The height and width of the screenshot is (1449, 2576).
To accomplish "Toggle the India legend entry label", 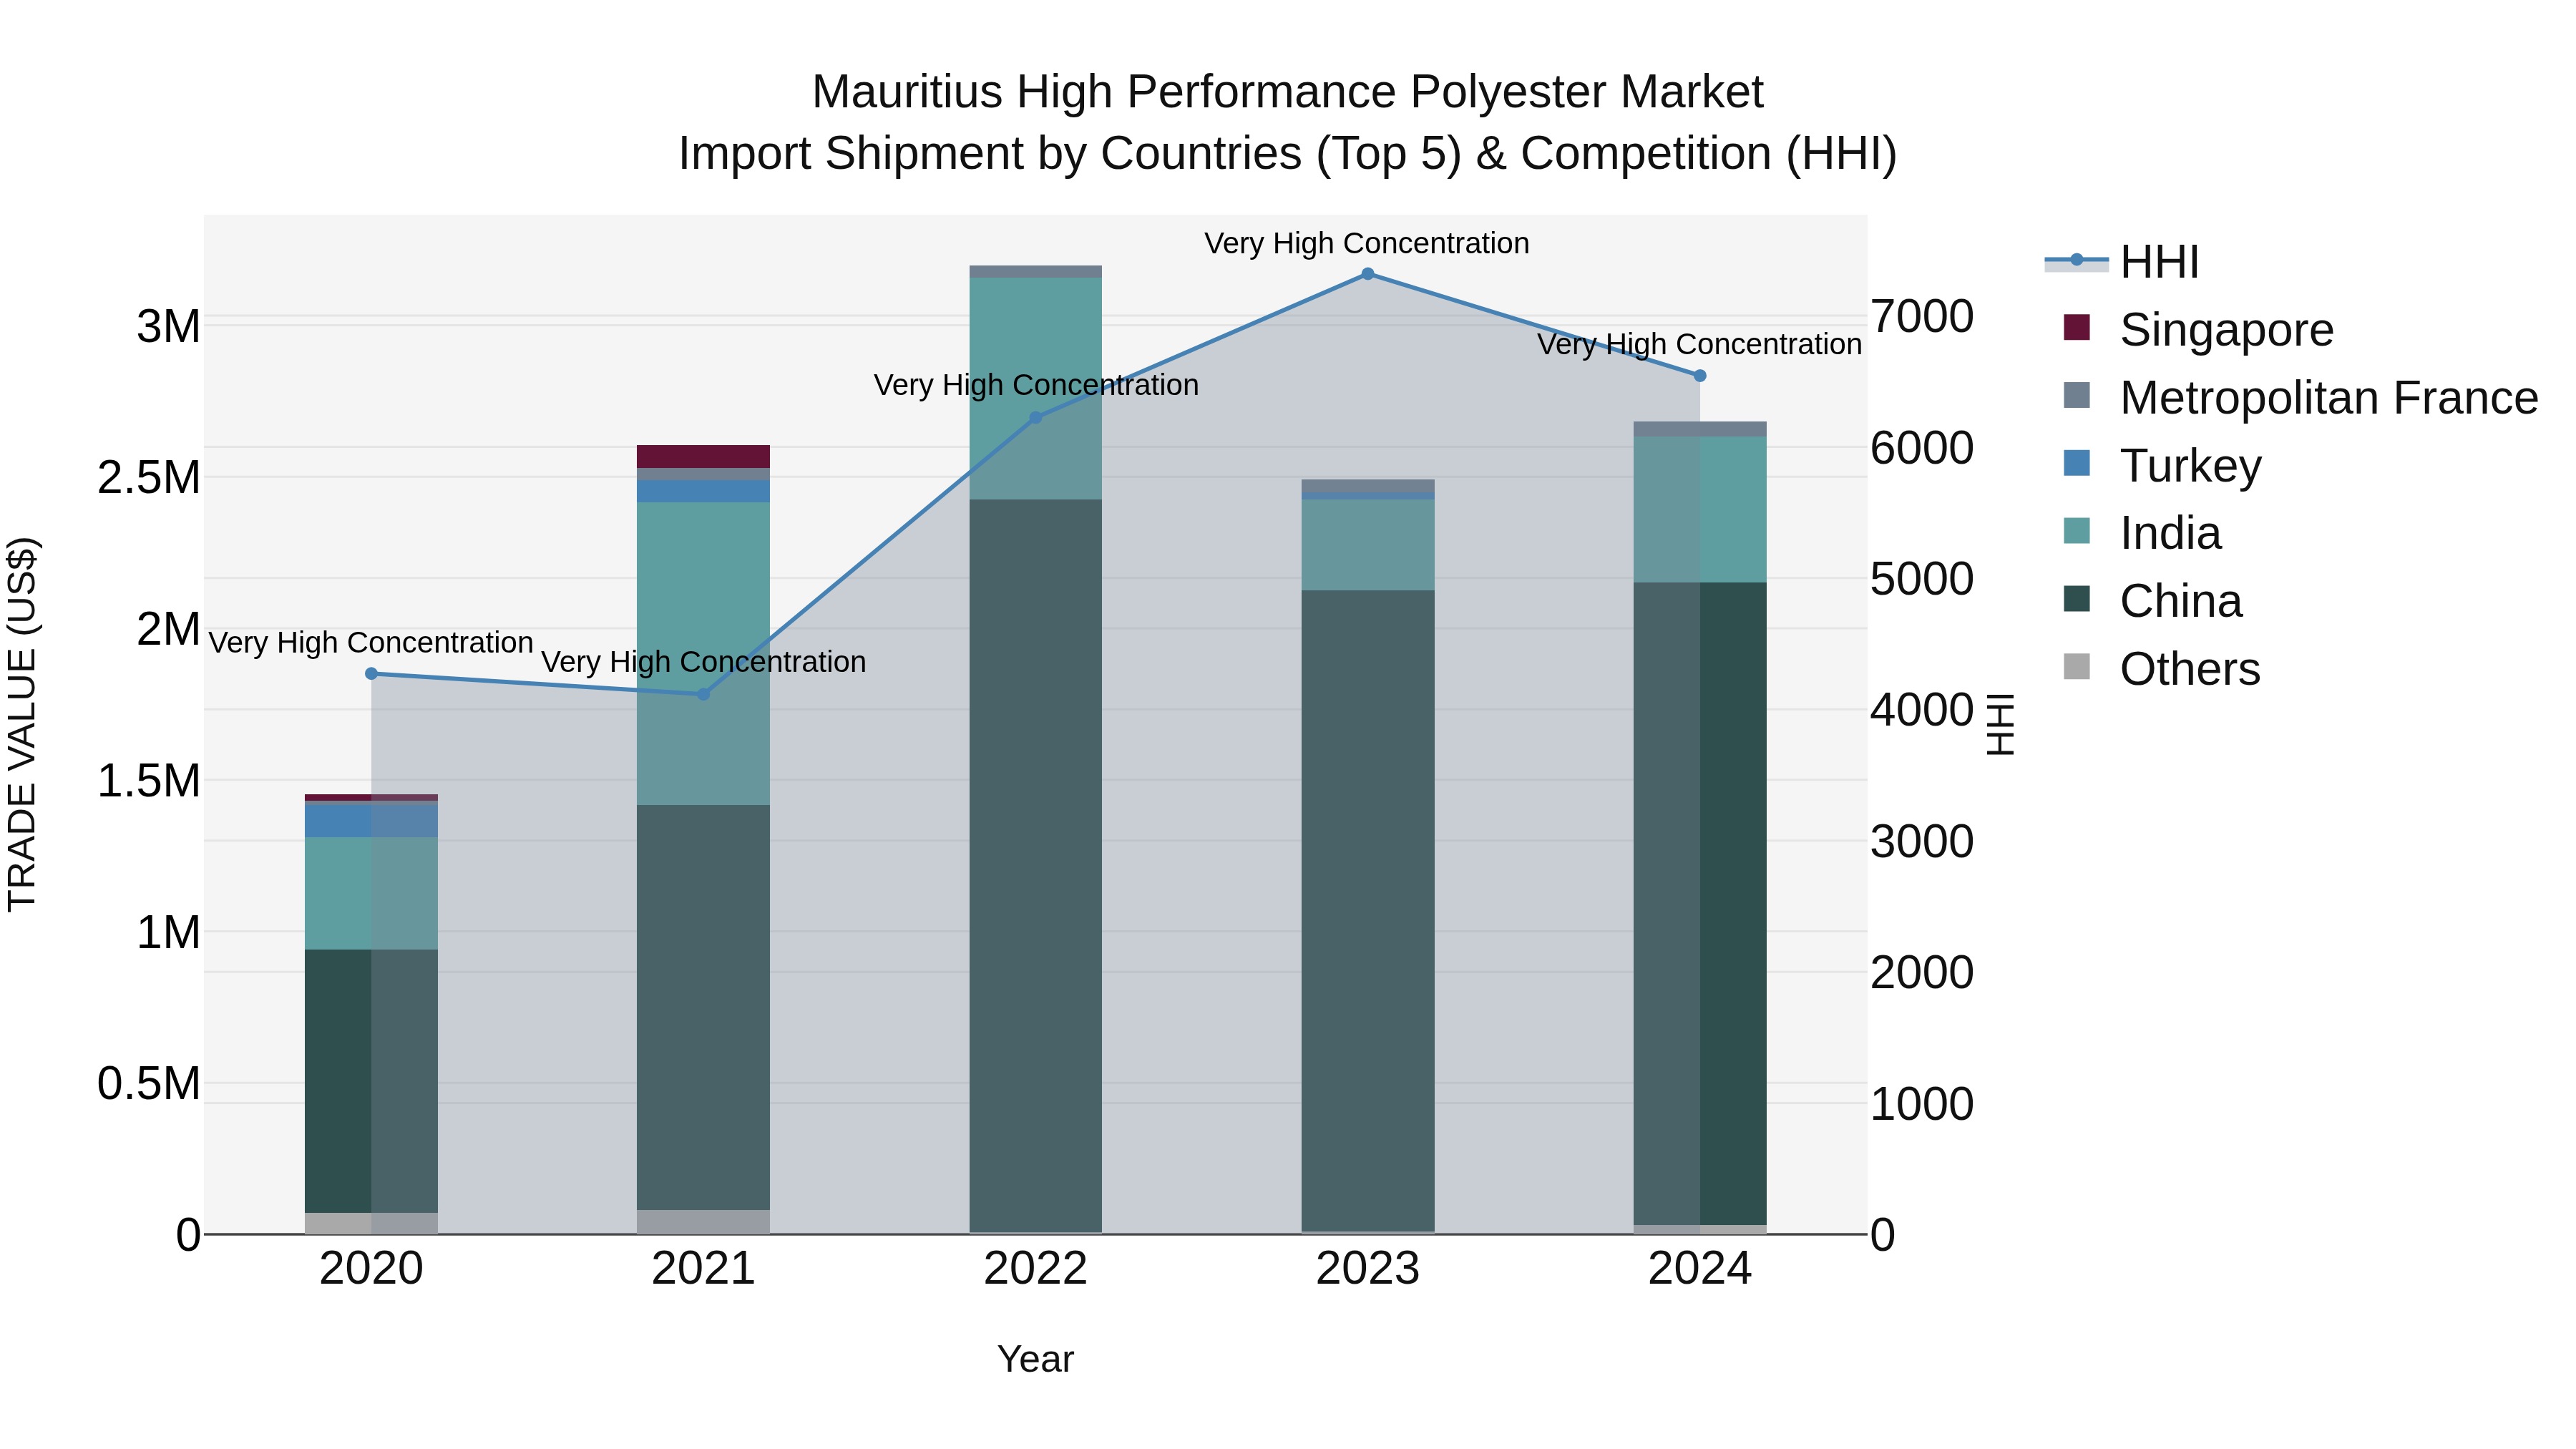I will (x=2170, y=533).
